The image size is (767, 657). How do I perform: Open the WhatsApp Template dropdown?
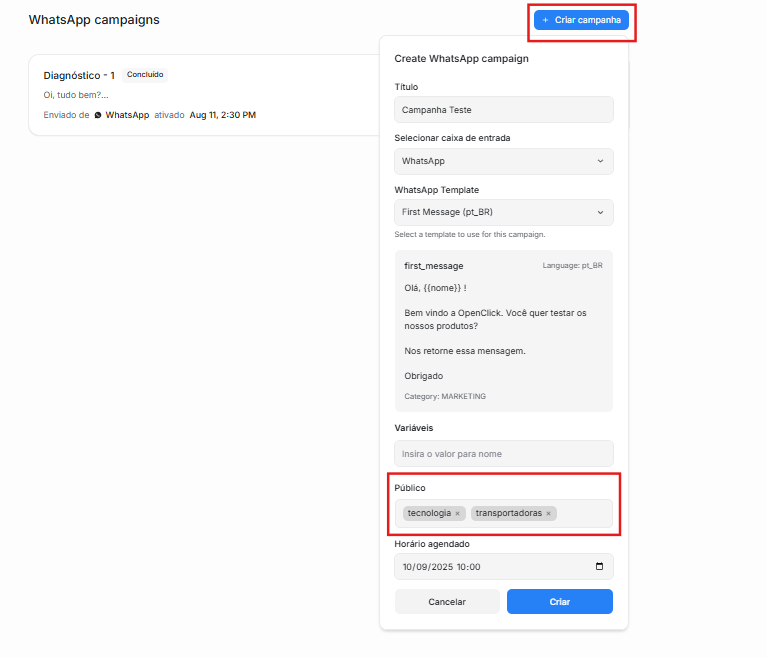click(504, 212)
